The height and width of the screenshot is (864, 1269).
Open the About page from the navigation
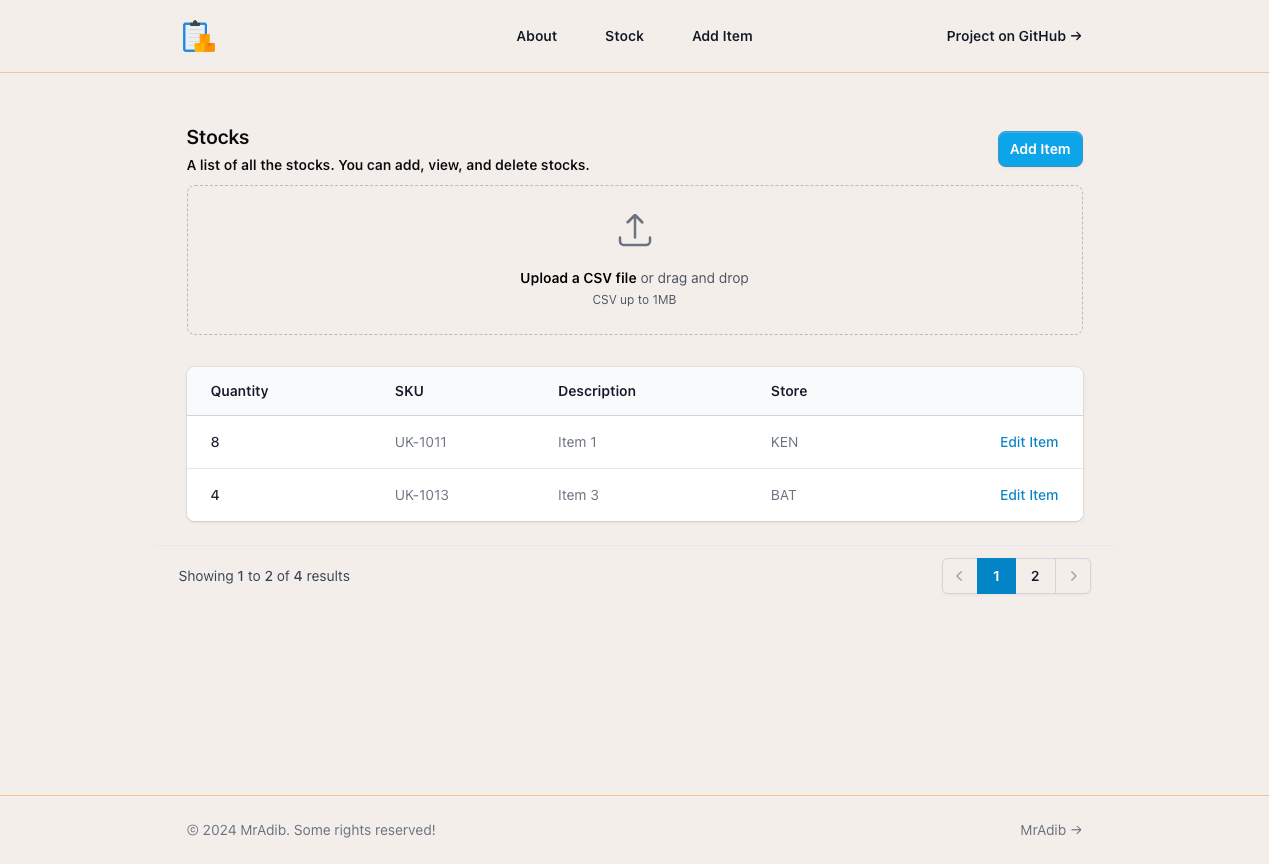(536, 36)
